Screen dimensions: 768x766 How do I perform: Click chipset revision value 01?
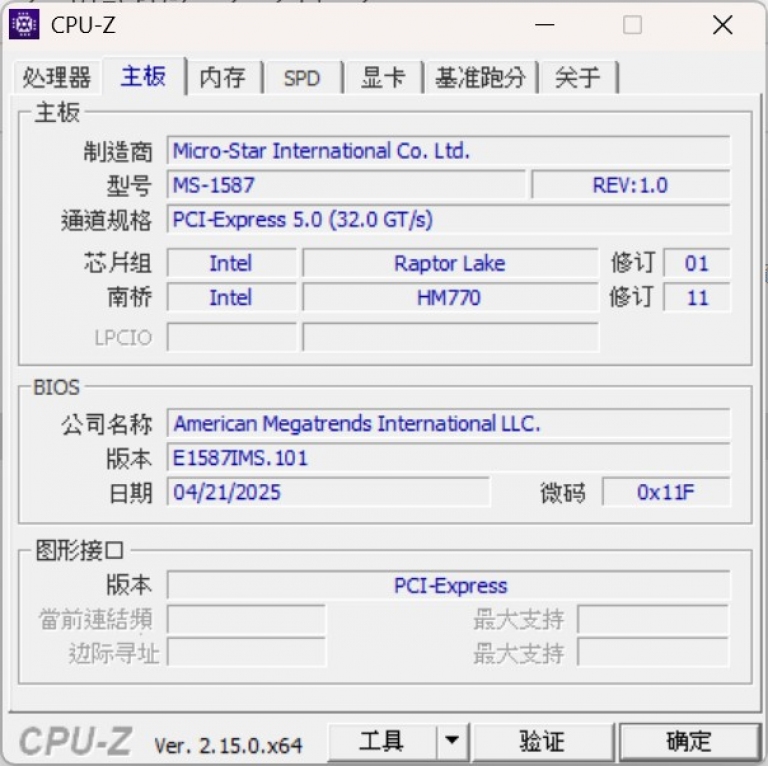[x=696, y=263]
